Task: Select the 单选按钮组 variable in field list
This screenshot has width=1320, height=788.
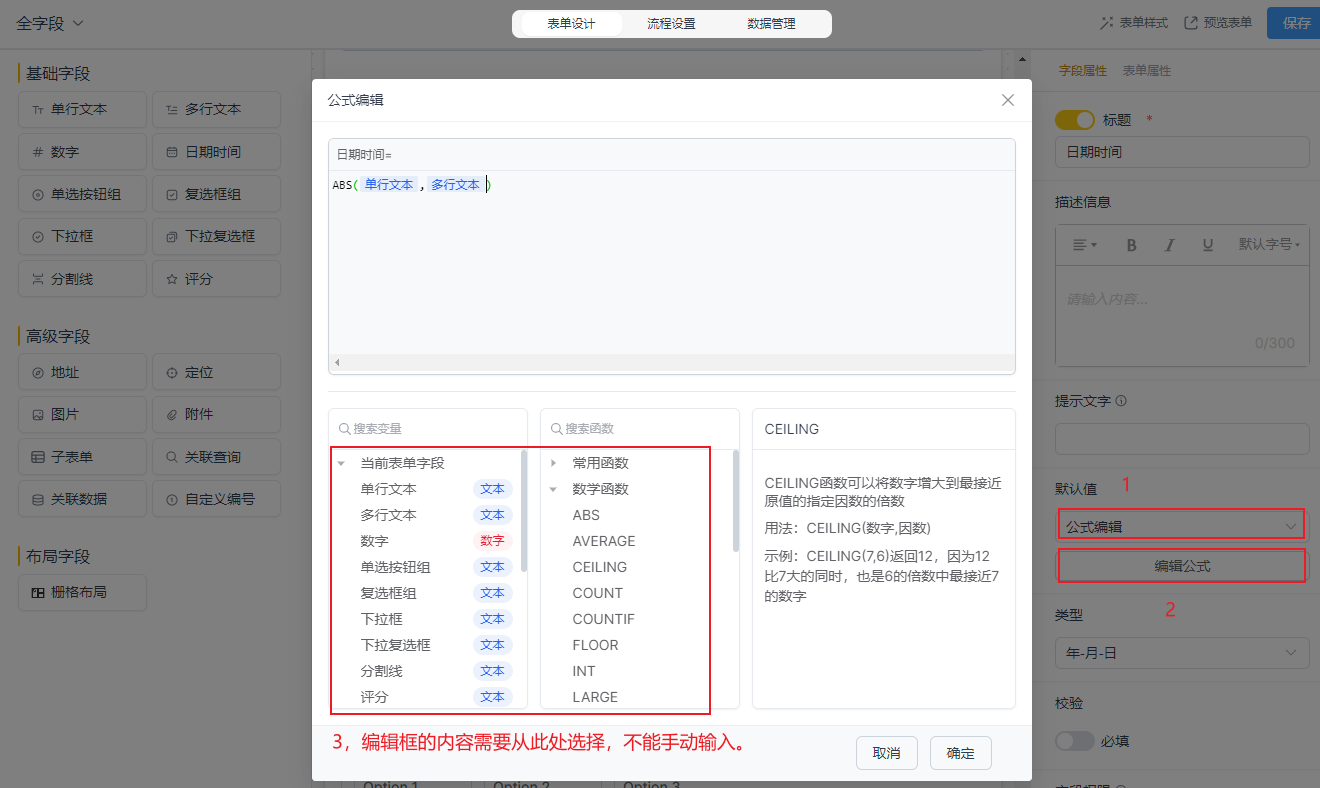Action: point(428,567)
